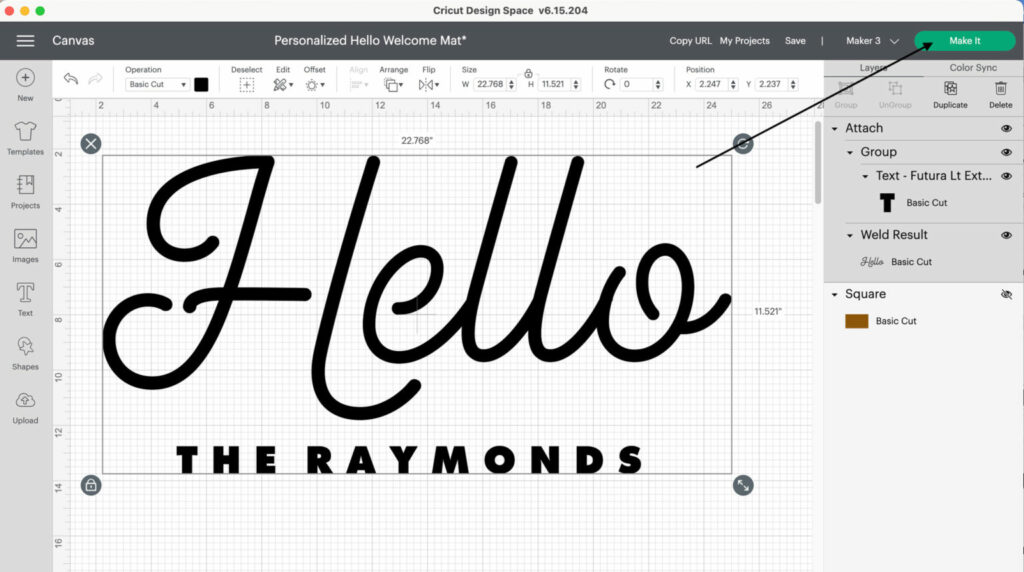Click the Upload icon
The width and height of the screenshot is (1024, 572).
tap(25, 405)
